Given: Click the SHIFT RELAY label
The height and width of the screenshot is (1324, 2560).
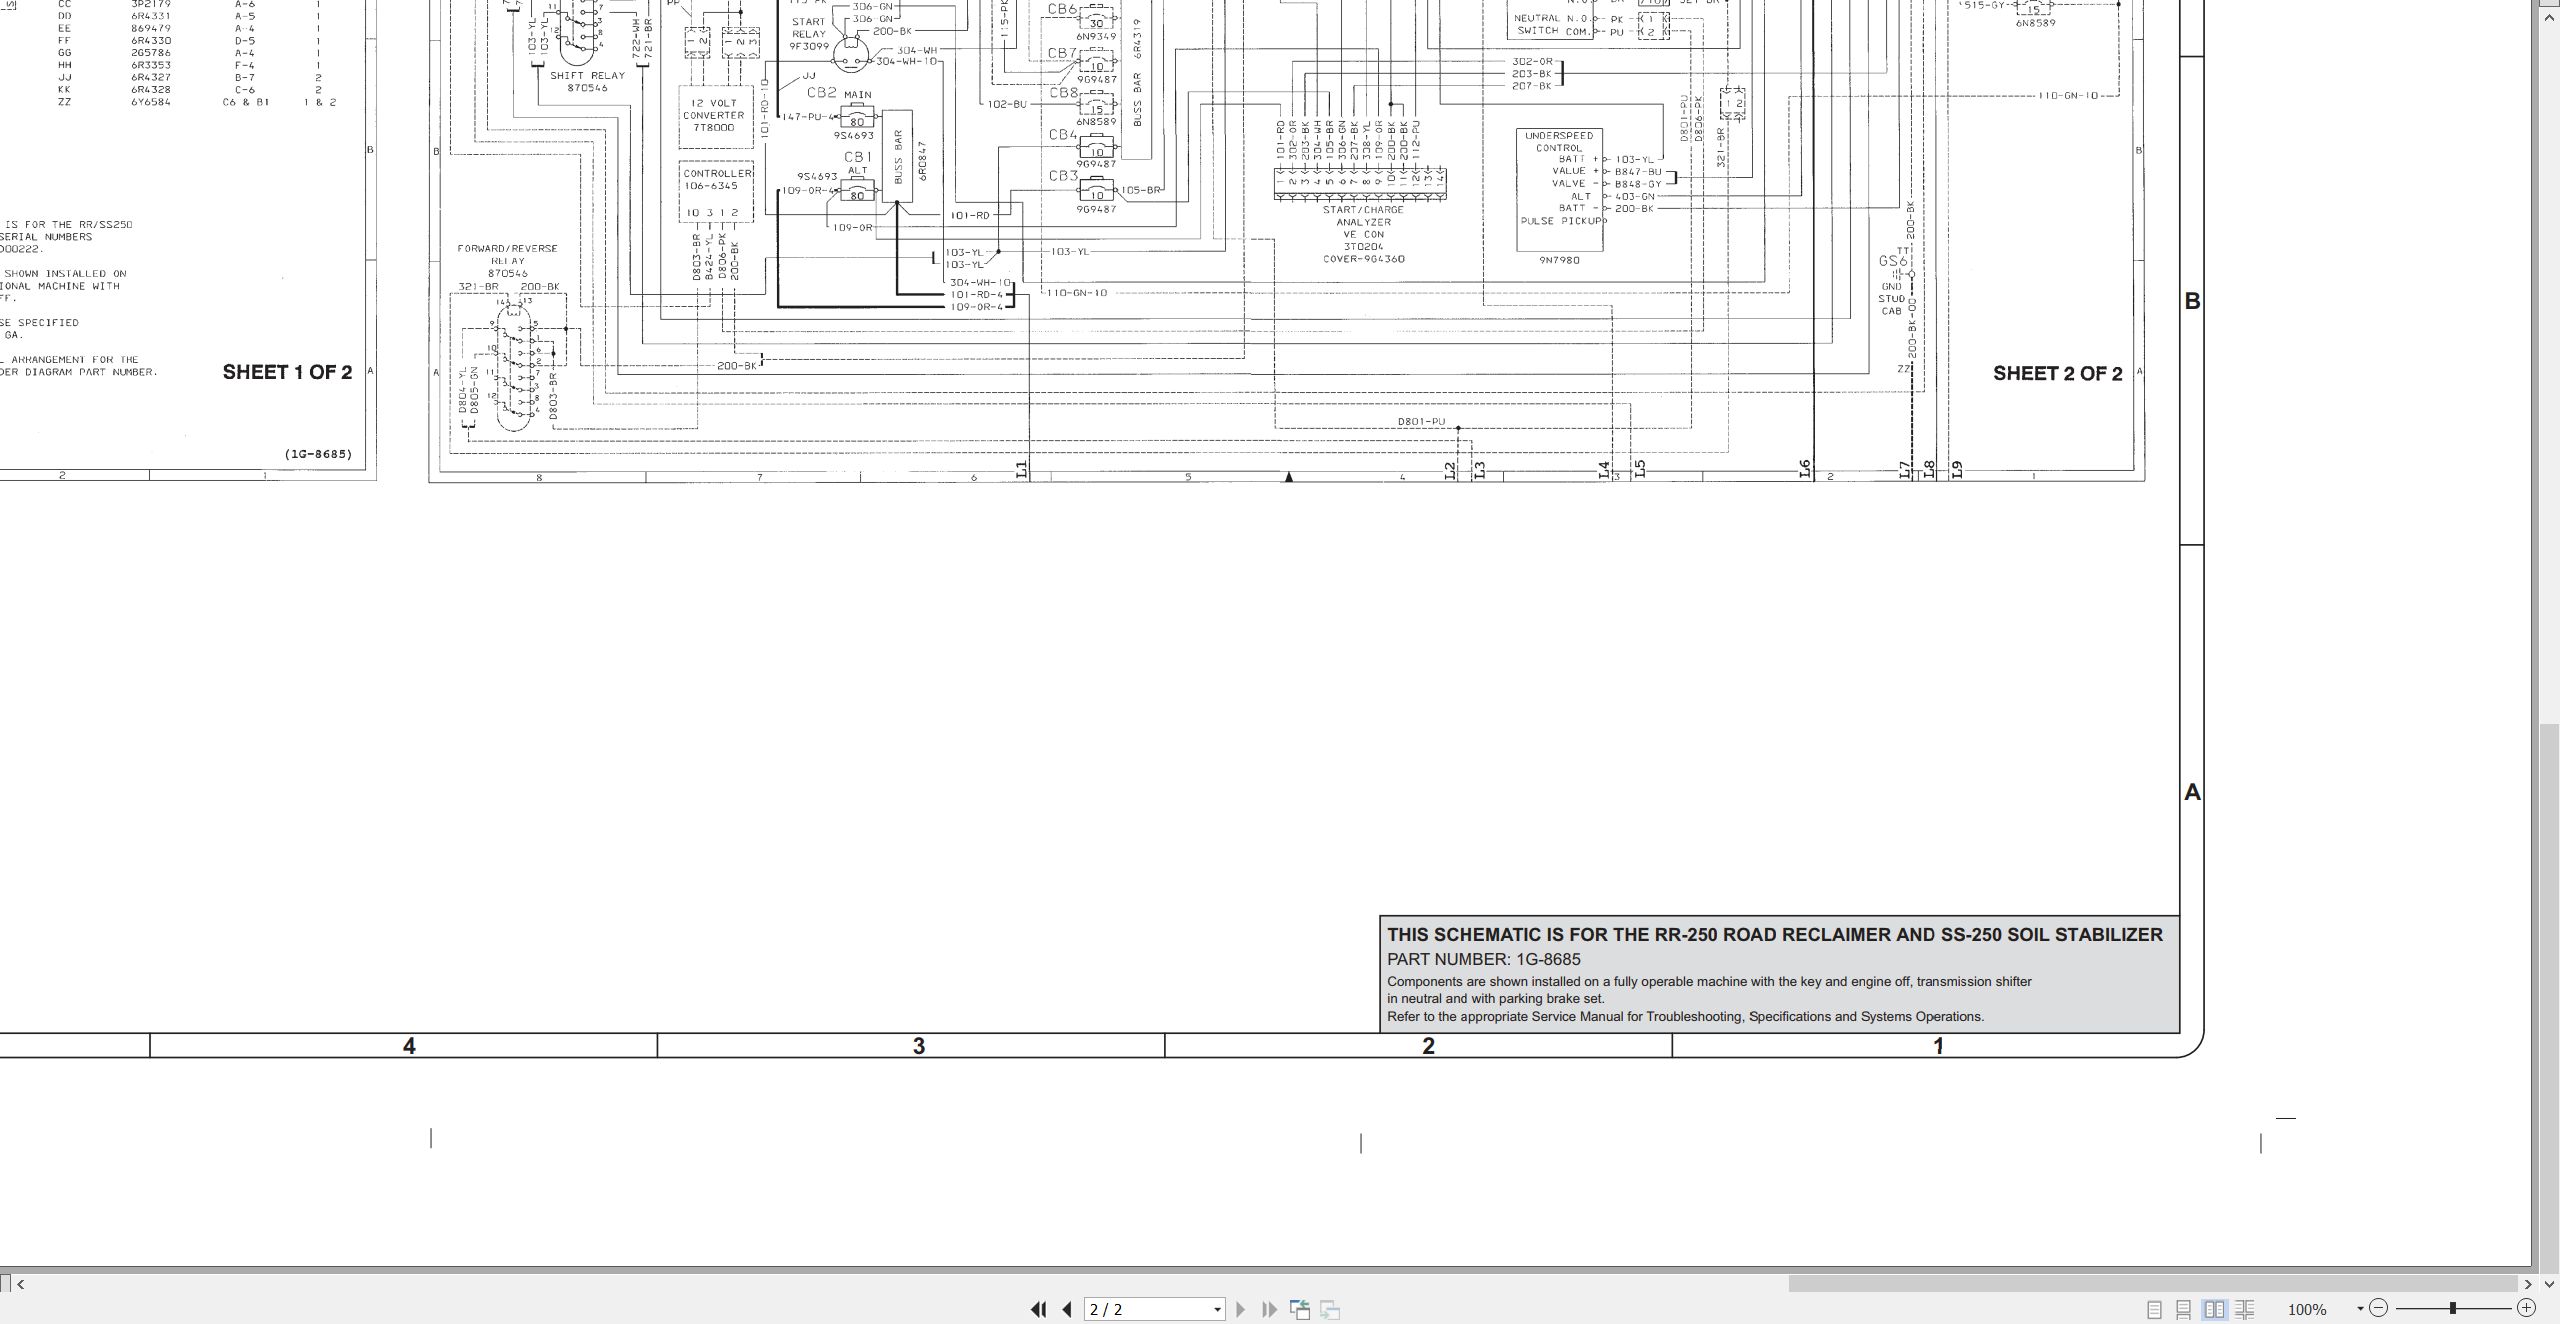Looking at the screenshot, I should point(587,75).
